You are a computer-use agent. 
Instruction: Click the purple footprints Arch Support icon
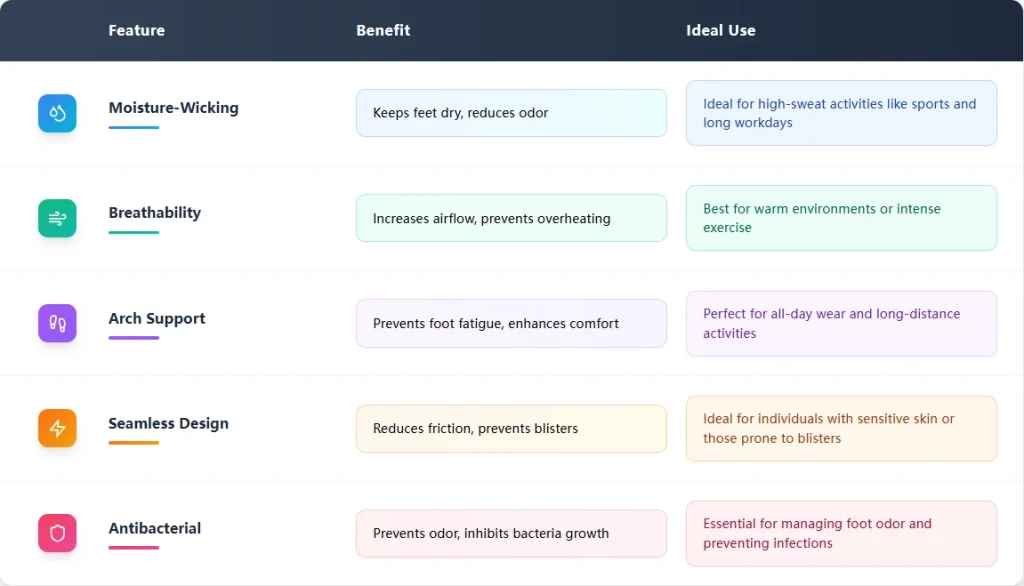pyautogui.click(x=57, y=323)
